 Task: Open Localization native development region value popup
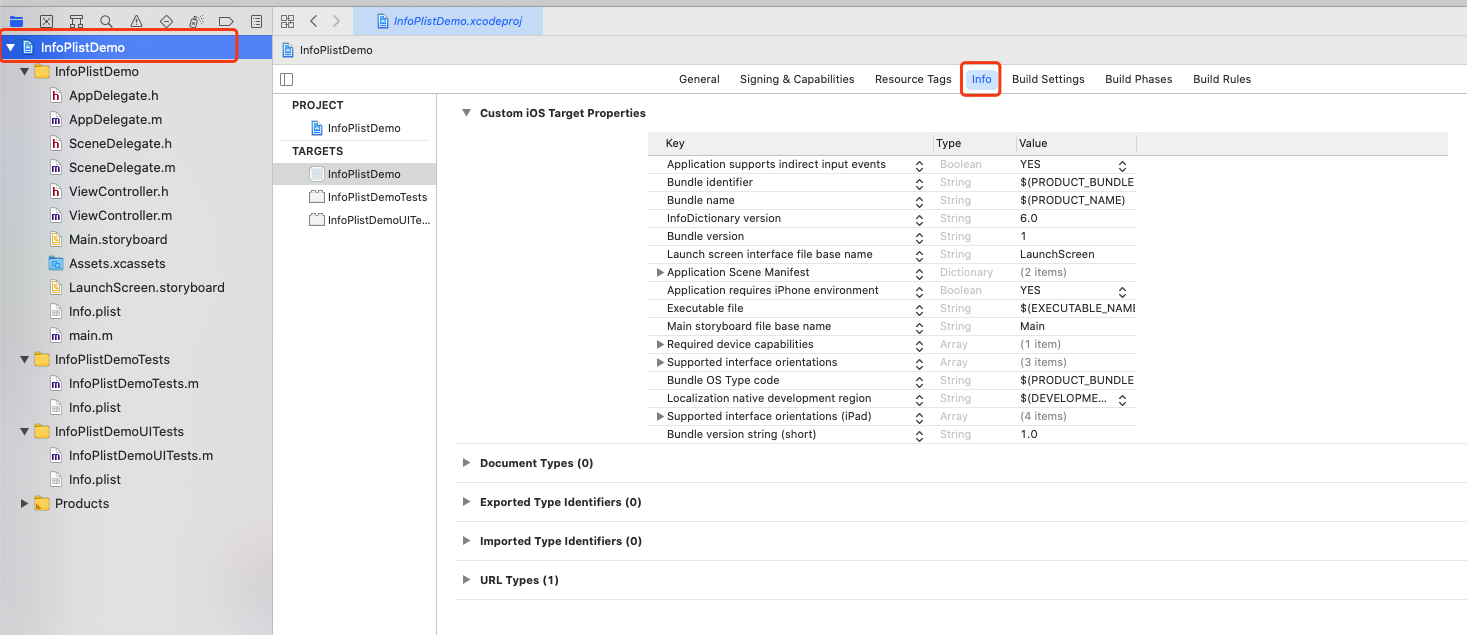tap(1122, 399)
